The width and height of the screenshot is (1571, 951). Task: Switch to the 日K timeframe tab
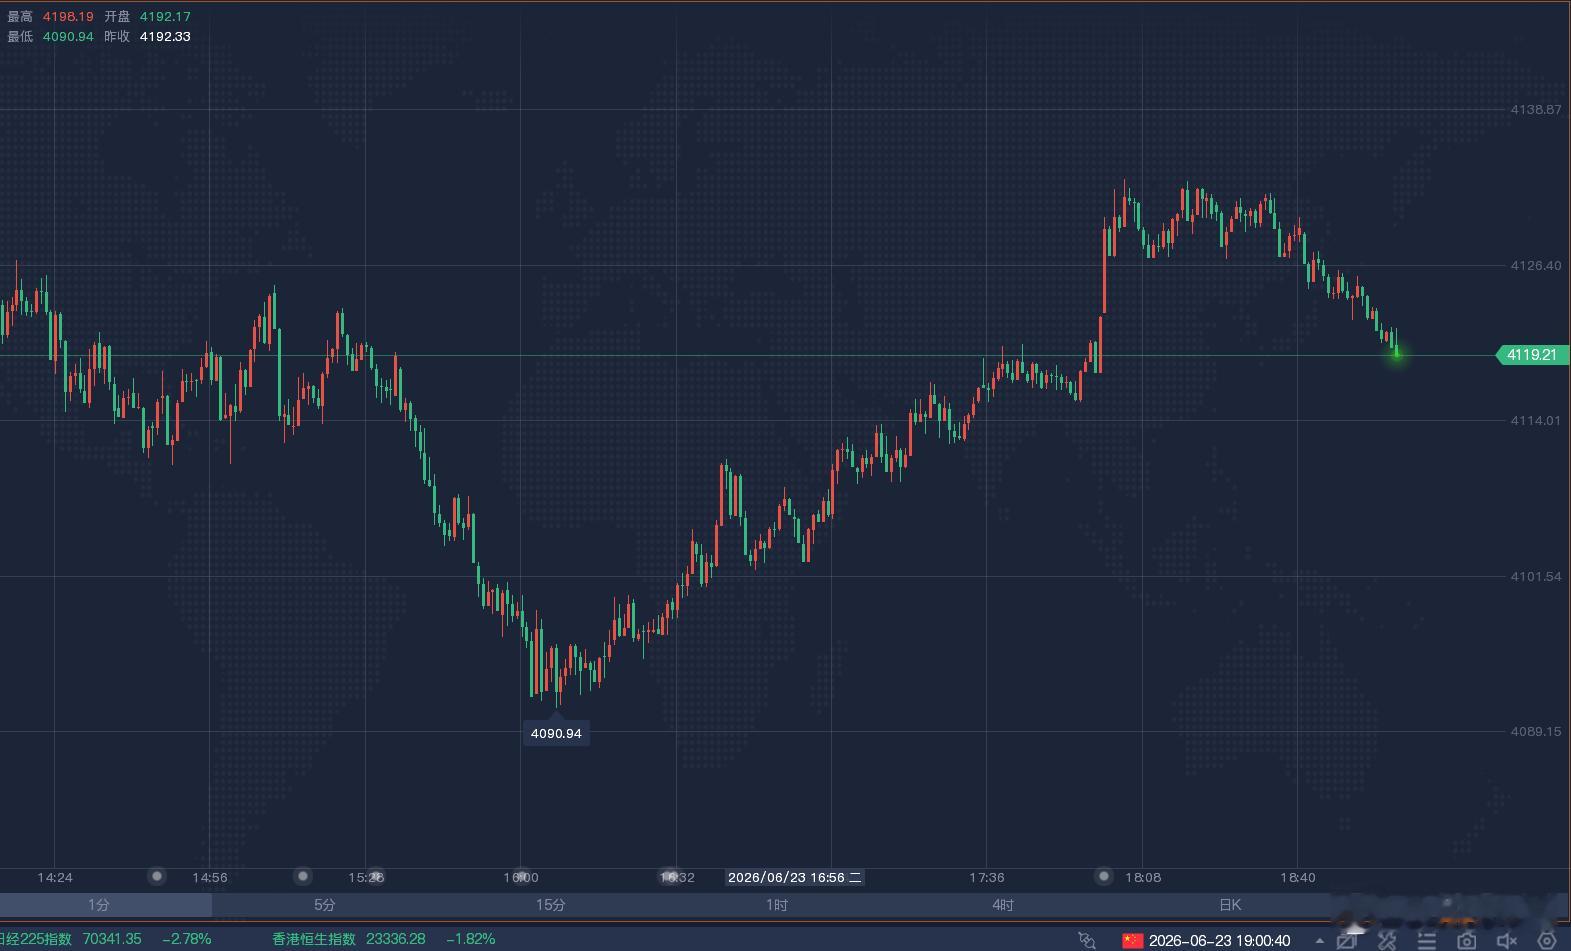1230,905
